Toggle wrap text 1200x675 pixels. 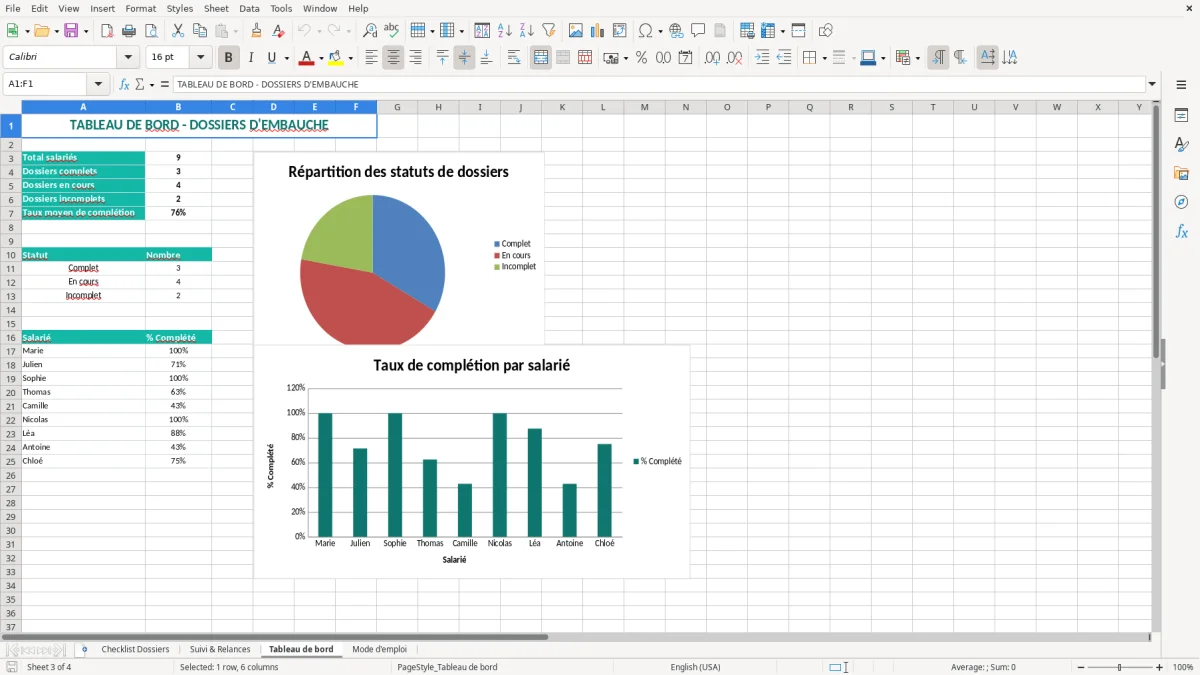(x=514, y=58)
